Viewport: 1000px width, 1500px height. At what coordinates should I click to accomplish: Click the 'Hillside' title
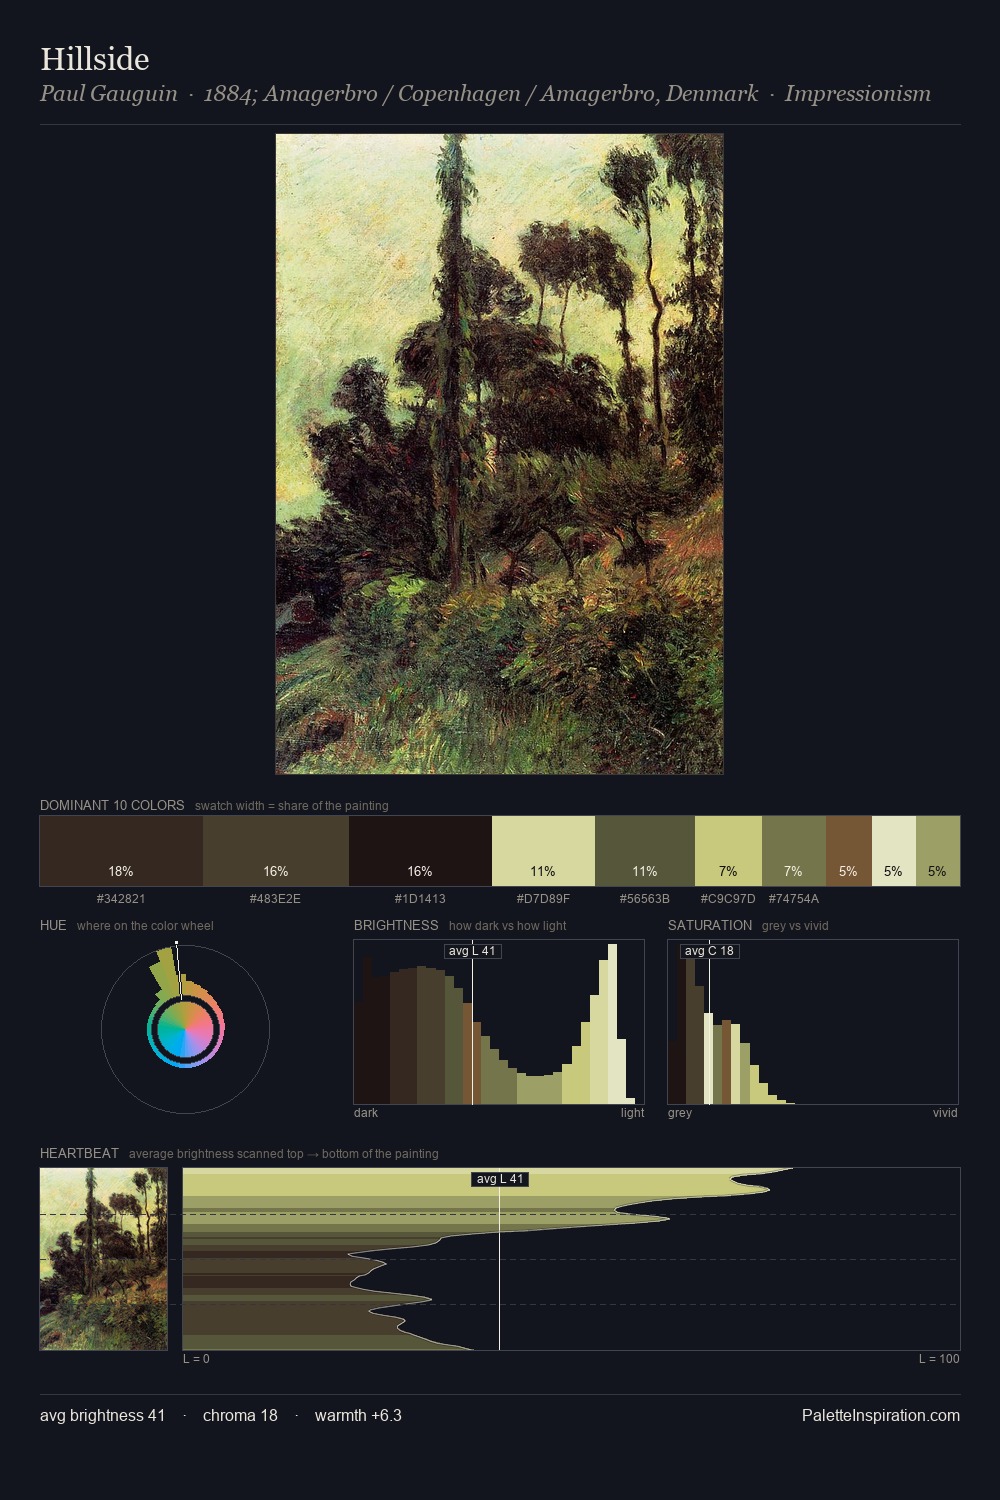coord(95,59)
